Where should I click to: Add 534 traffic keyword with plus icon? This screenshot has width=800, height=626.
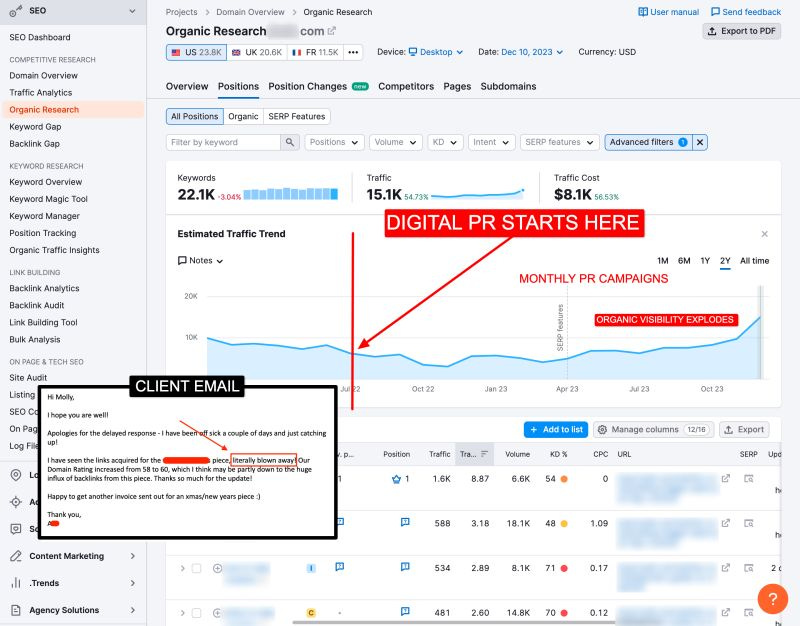[x=217, y=568]
